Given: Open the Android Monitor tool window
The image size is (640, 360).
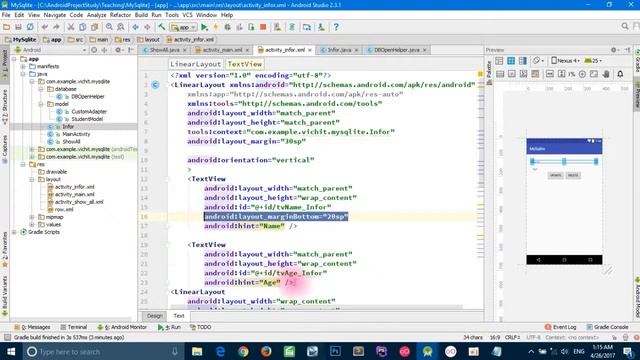Looking at the screenshot, I should click(122, 327).
